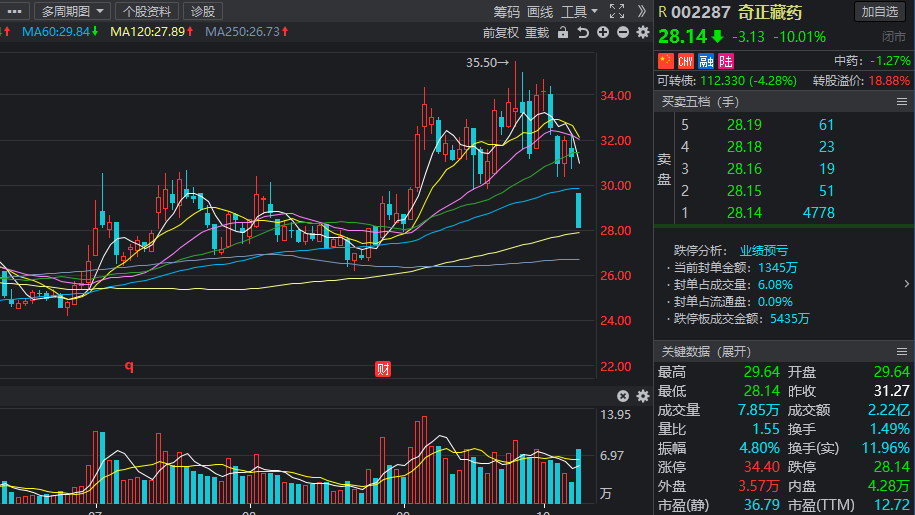Click 转股溢价 18.88% value
915x515 pixels.
(889, 80)
